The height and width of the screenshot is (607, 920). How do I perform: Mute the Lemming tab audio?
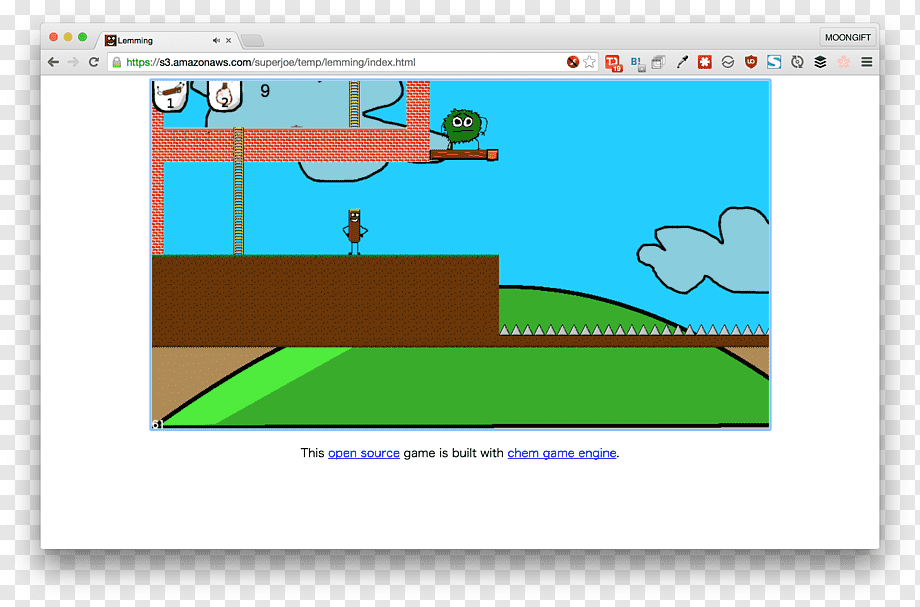(216, 40)
